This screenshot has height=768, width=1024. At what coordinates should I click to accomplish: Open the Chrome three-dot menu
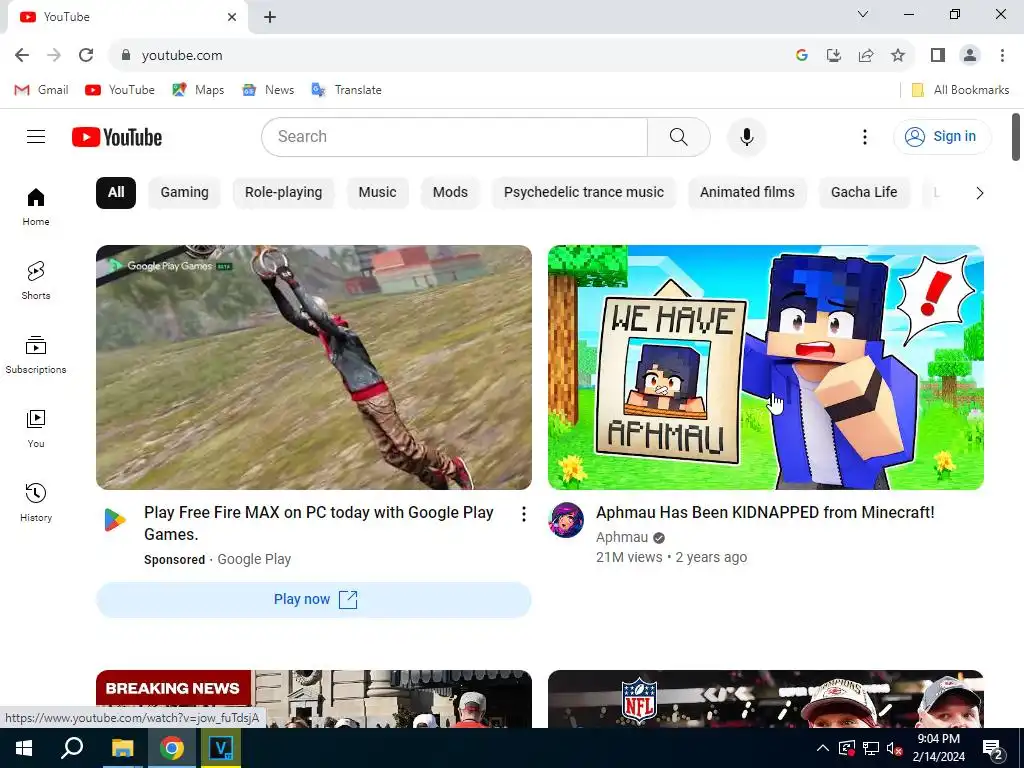tap(1002, 56)
